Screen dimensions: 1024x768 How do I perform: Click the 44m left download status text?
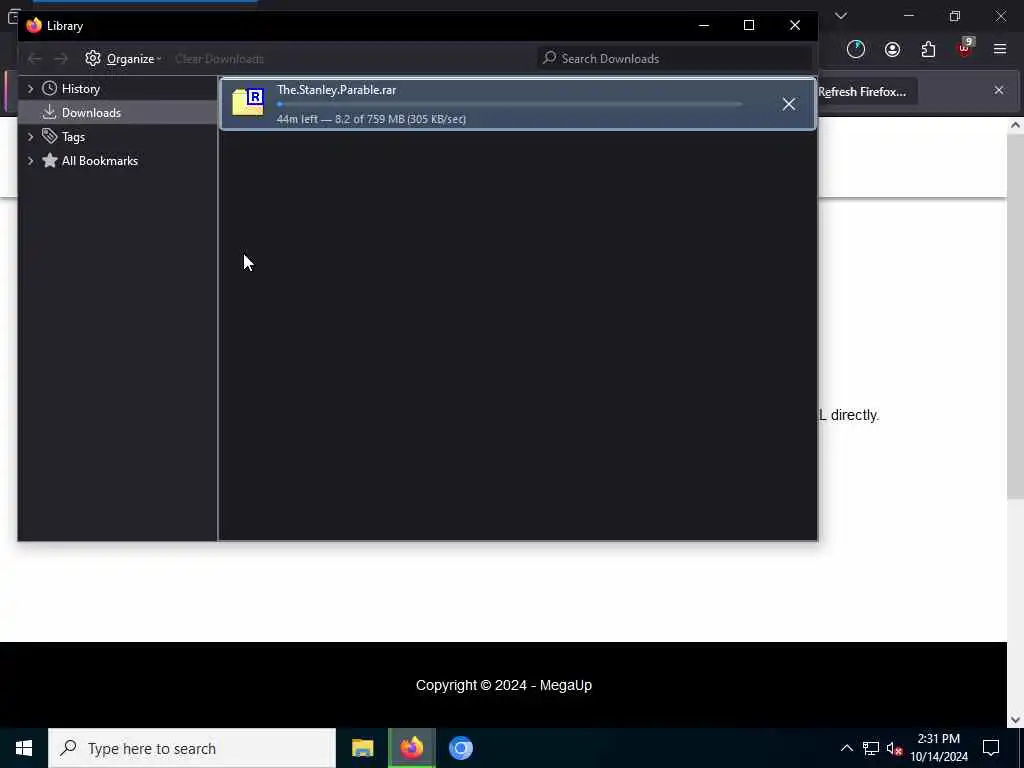pos(372,119)
